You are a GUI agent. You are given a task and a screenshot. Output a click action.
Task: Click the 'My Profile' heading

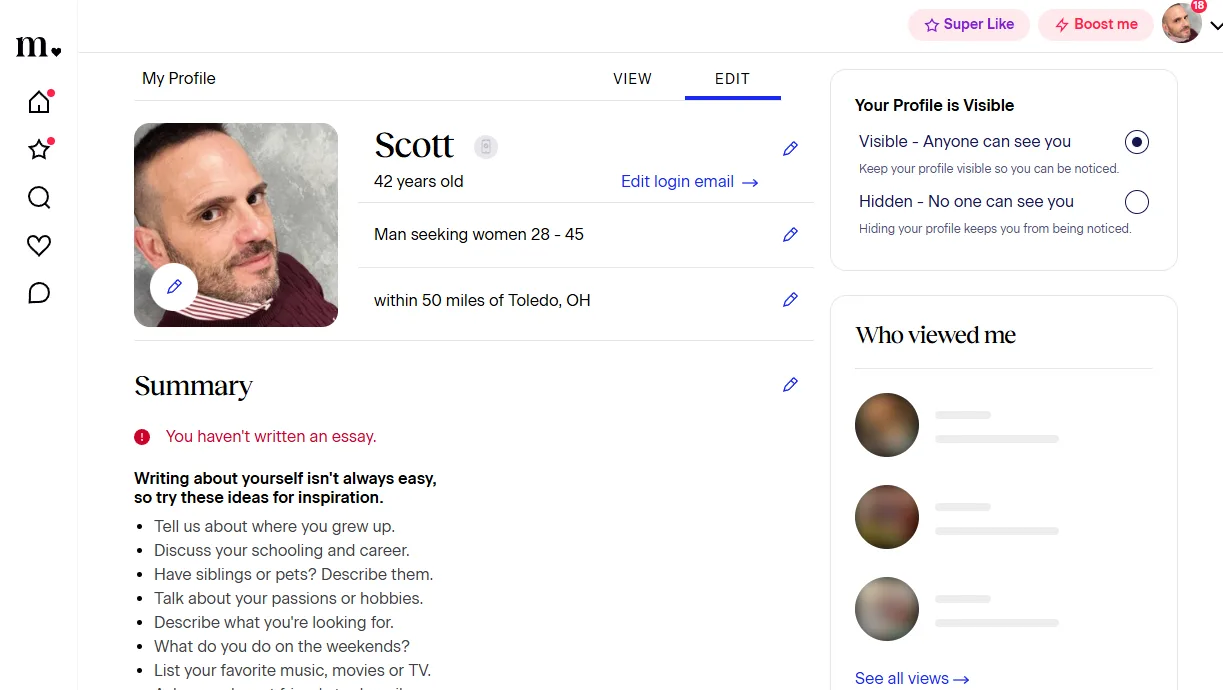point(179,79)
